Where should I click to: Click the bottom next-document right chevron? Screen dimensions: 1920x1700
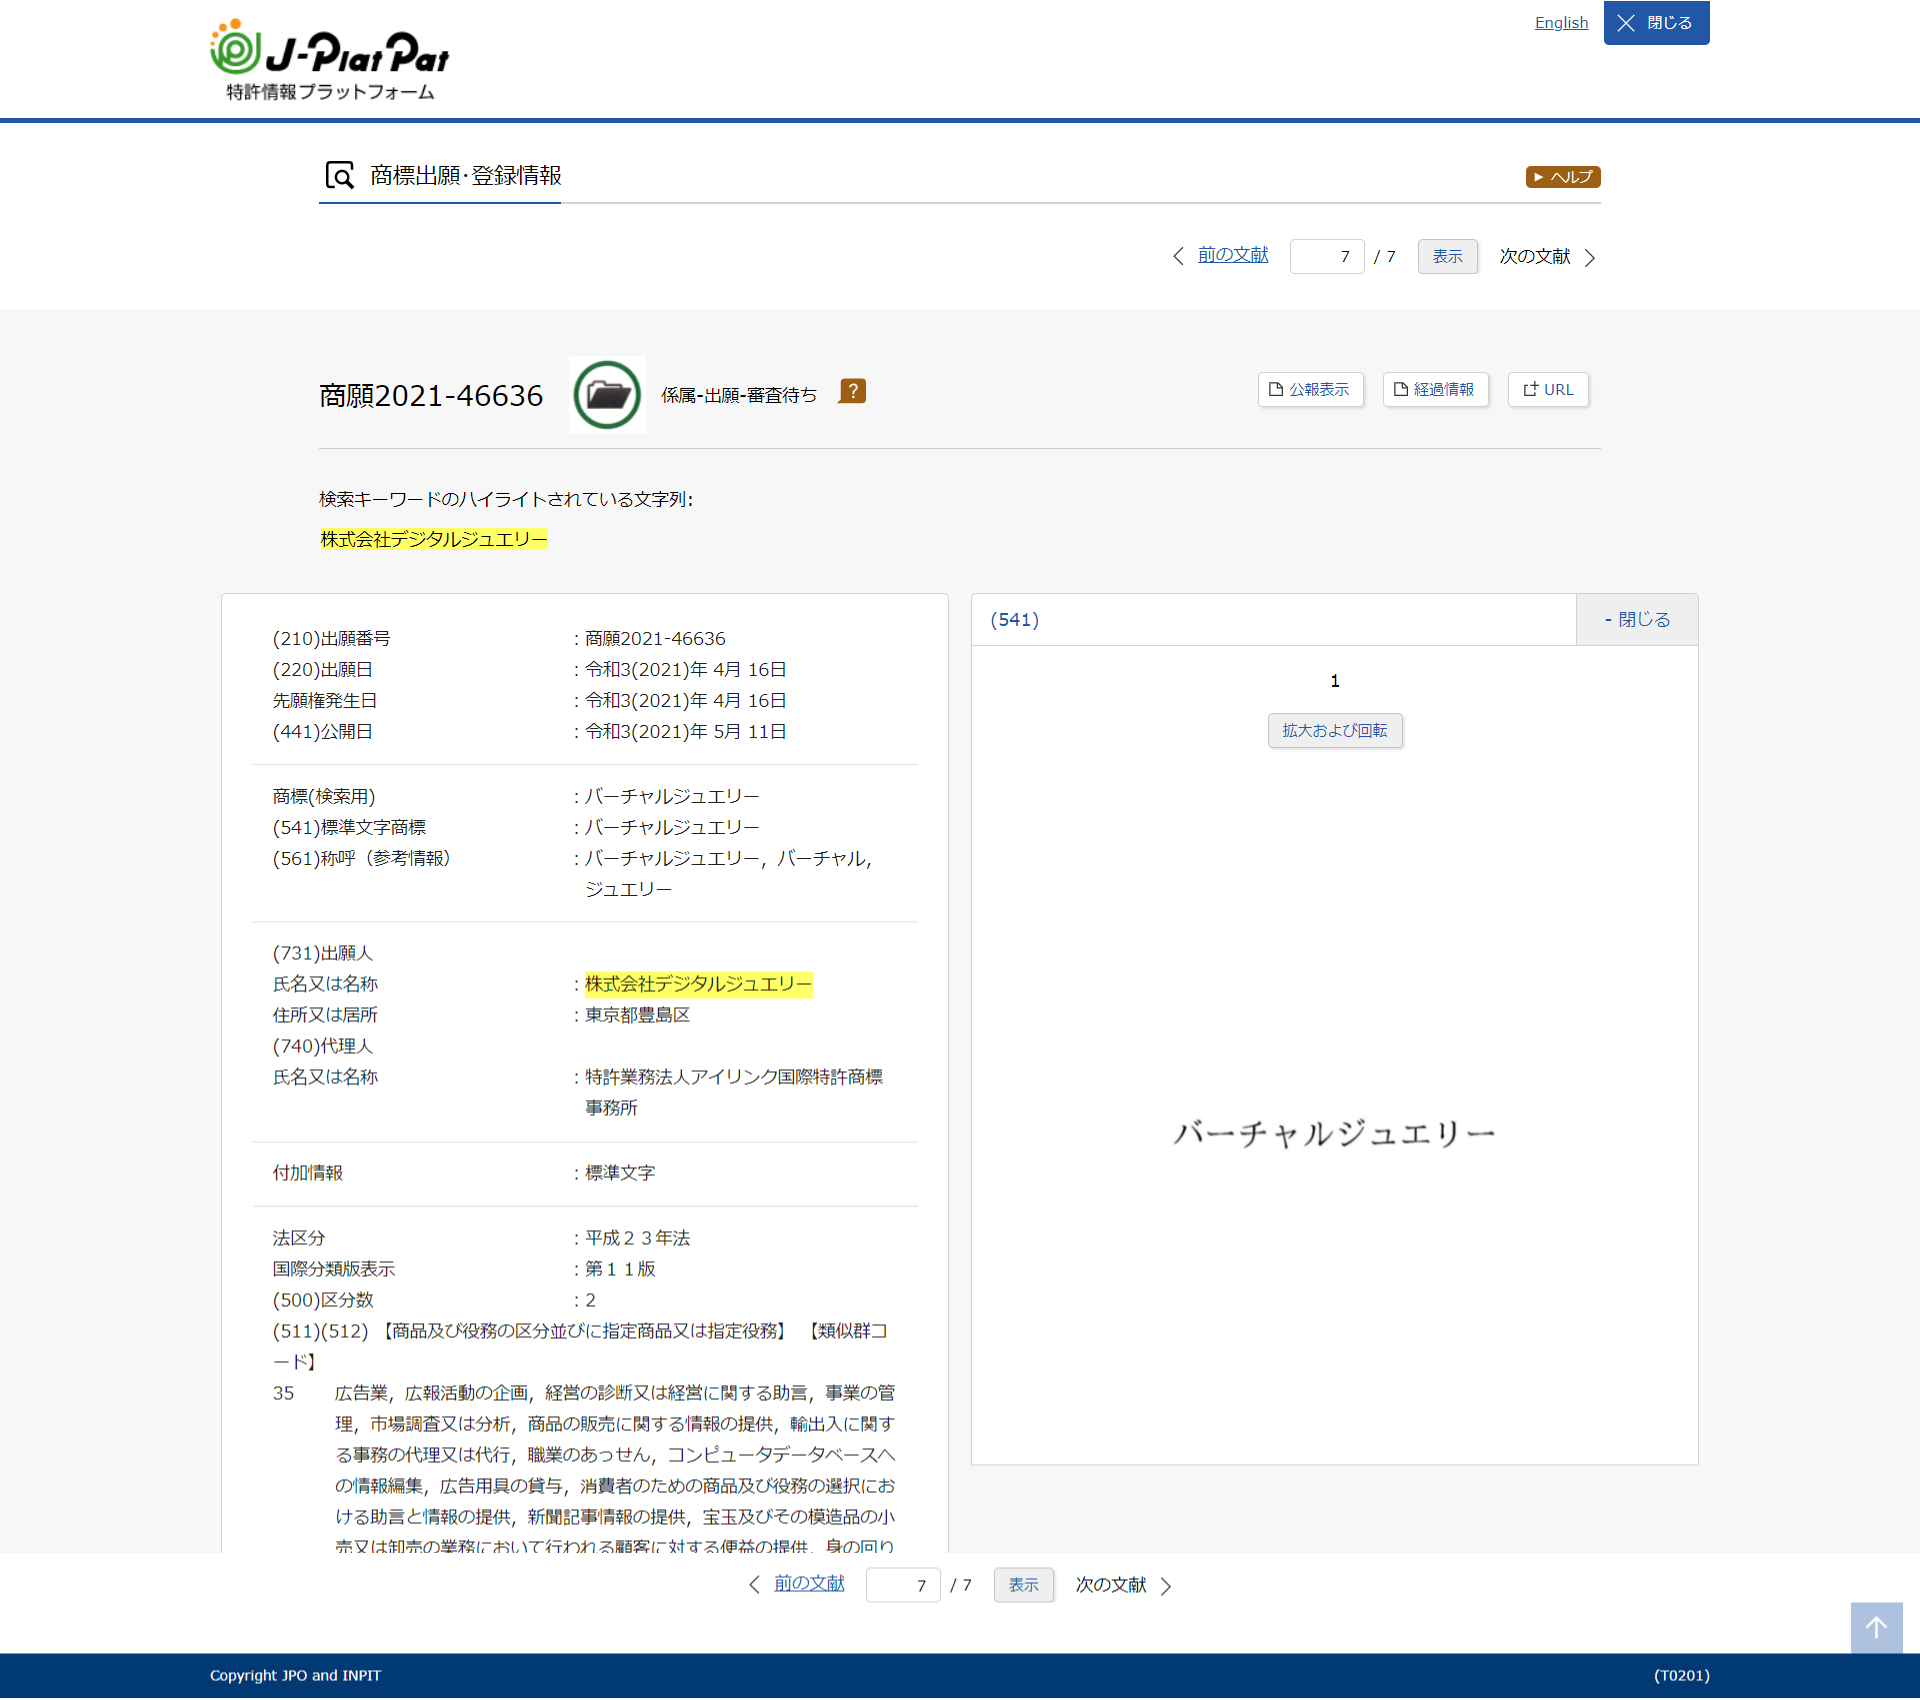[1165, 1586]
